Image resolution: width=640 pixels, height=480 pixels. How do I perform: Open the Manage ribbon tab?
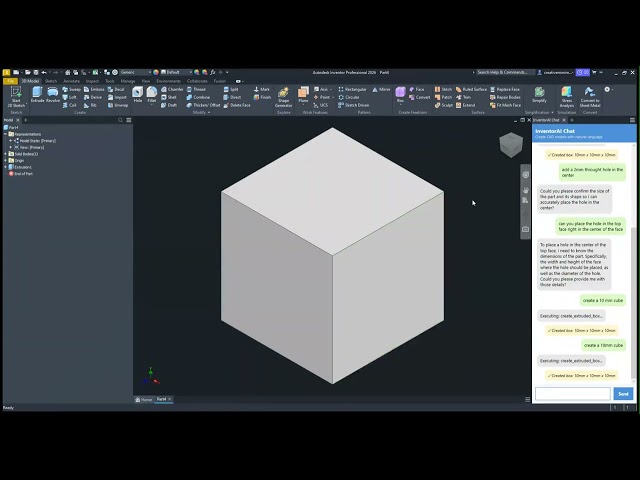(127, 81)
